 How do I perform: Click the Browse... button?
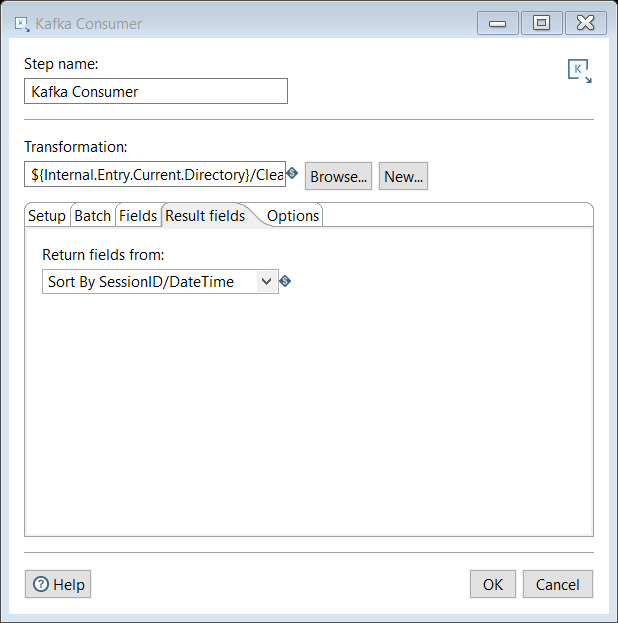tap(338, 176)
